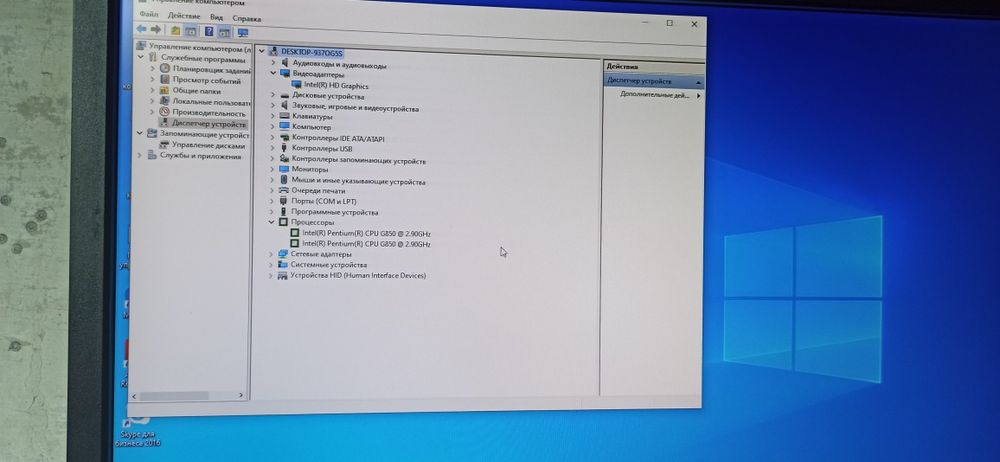1000x462 pixels.
Task: Click the mouse icon of Мыши и иные указывающие устройства
Action: pos(284,180)
